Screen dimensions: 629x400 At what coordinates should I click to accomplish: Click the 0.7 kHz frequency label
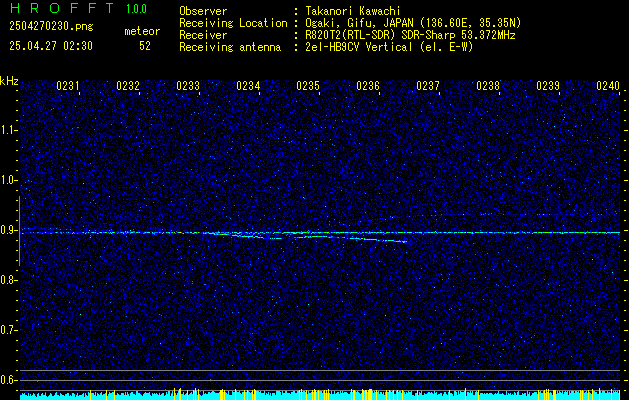pos(8,330)
